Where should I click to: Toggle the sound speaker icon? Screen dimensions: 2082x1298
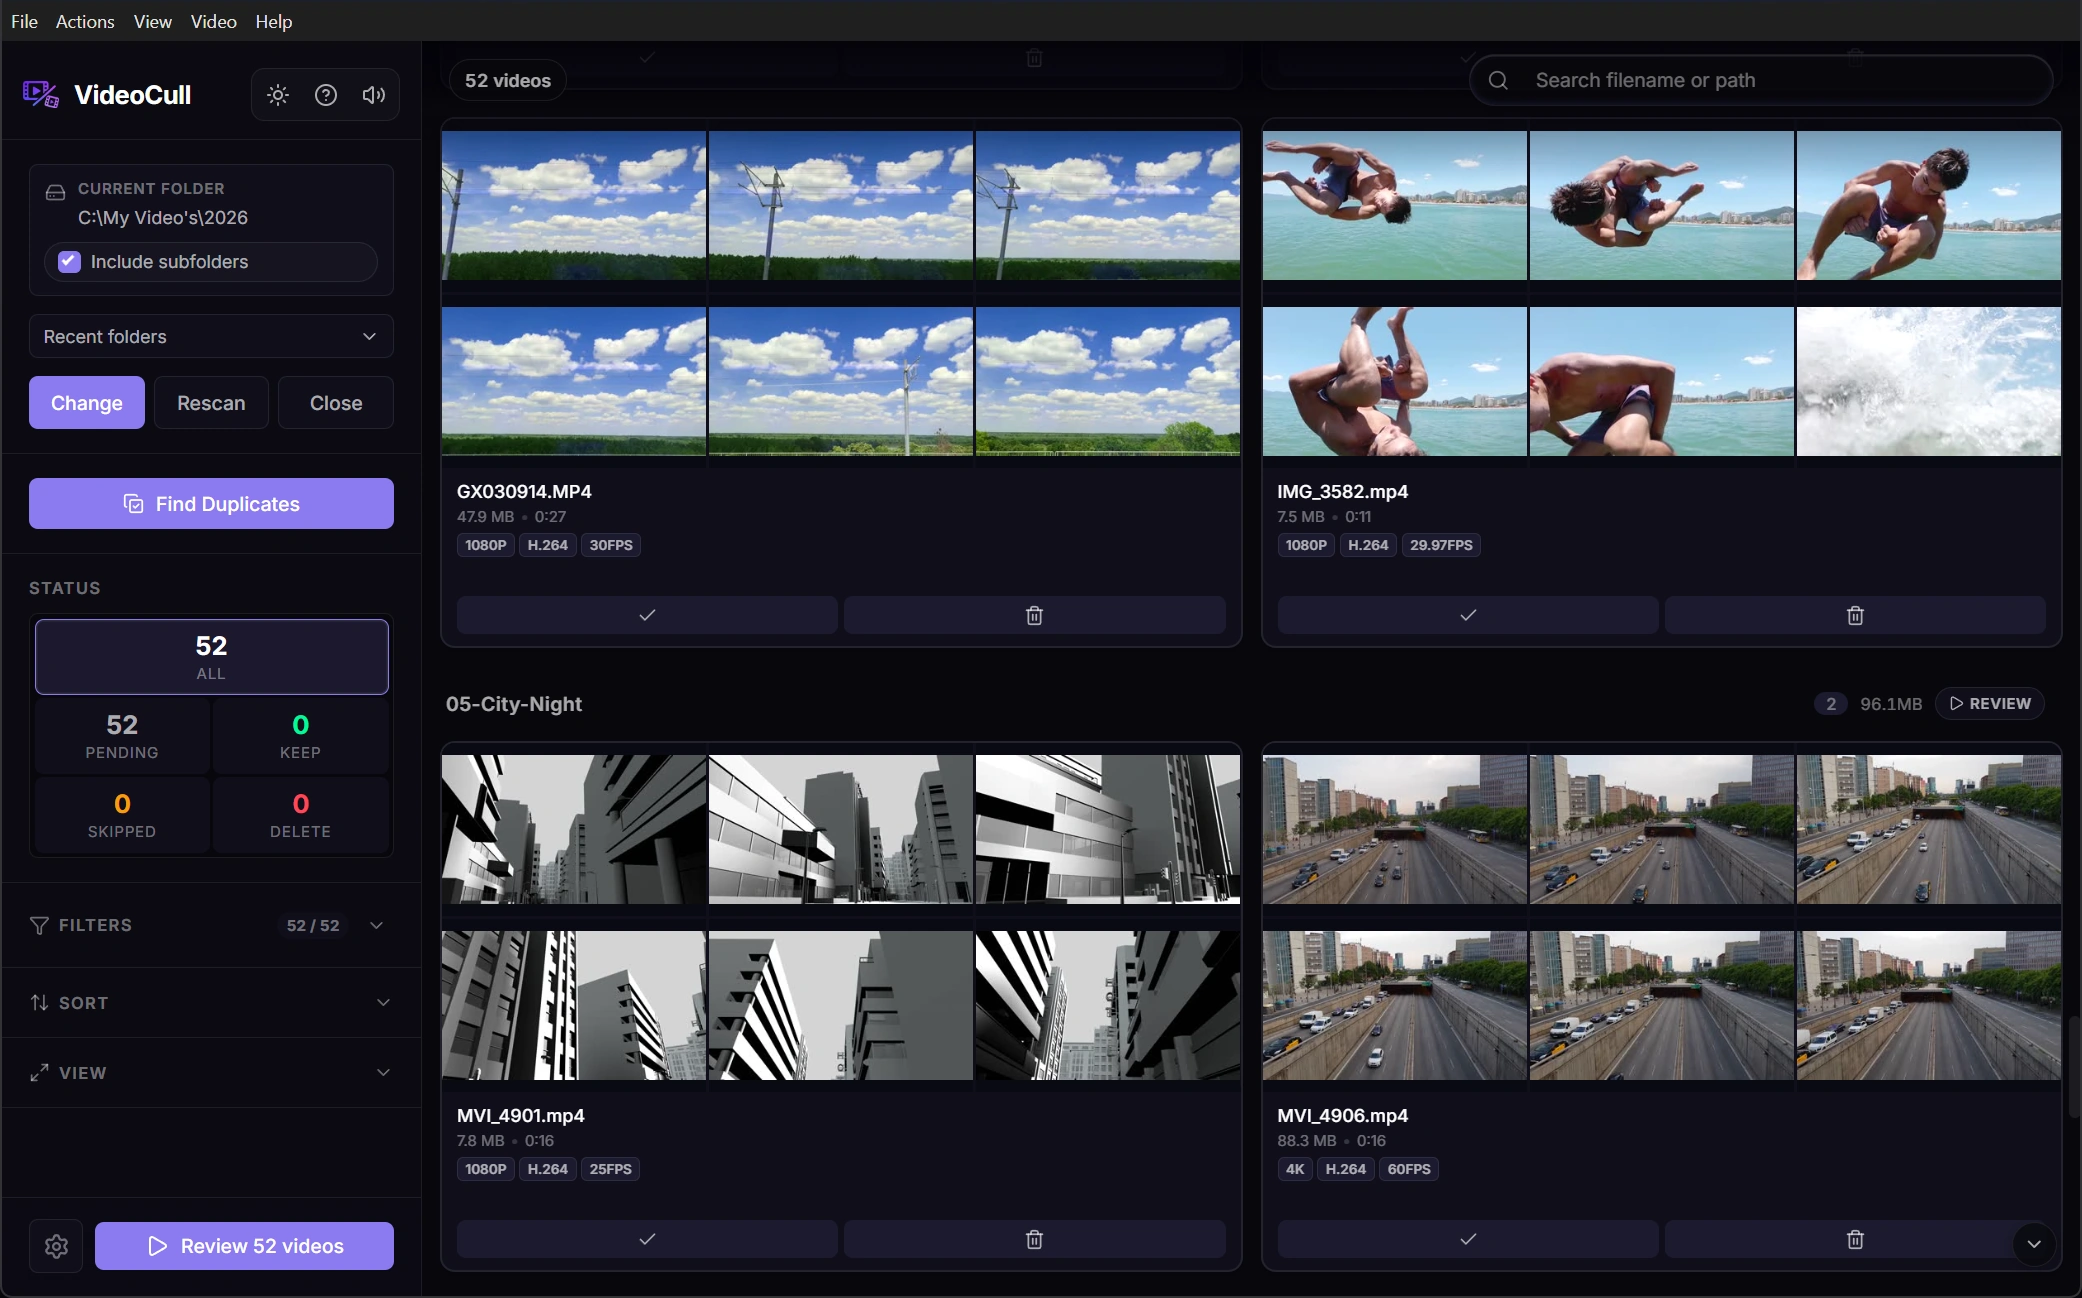tap(374, 95)
